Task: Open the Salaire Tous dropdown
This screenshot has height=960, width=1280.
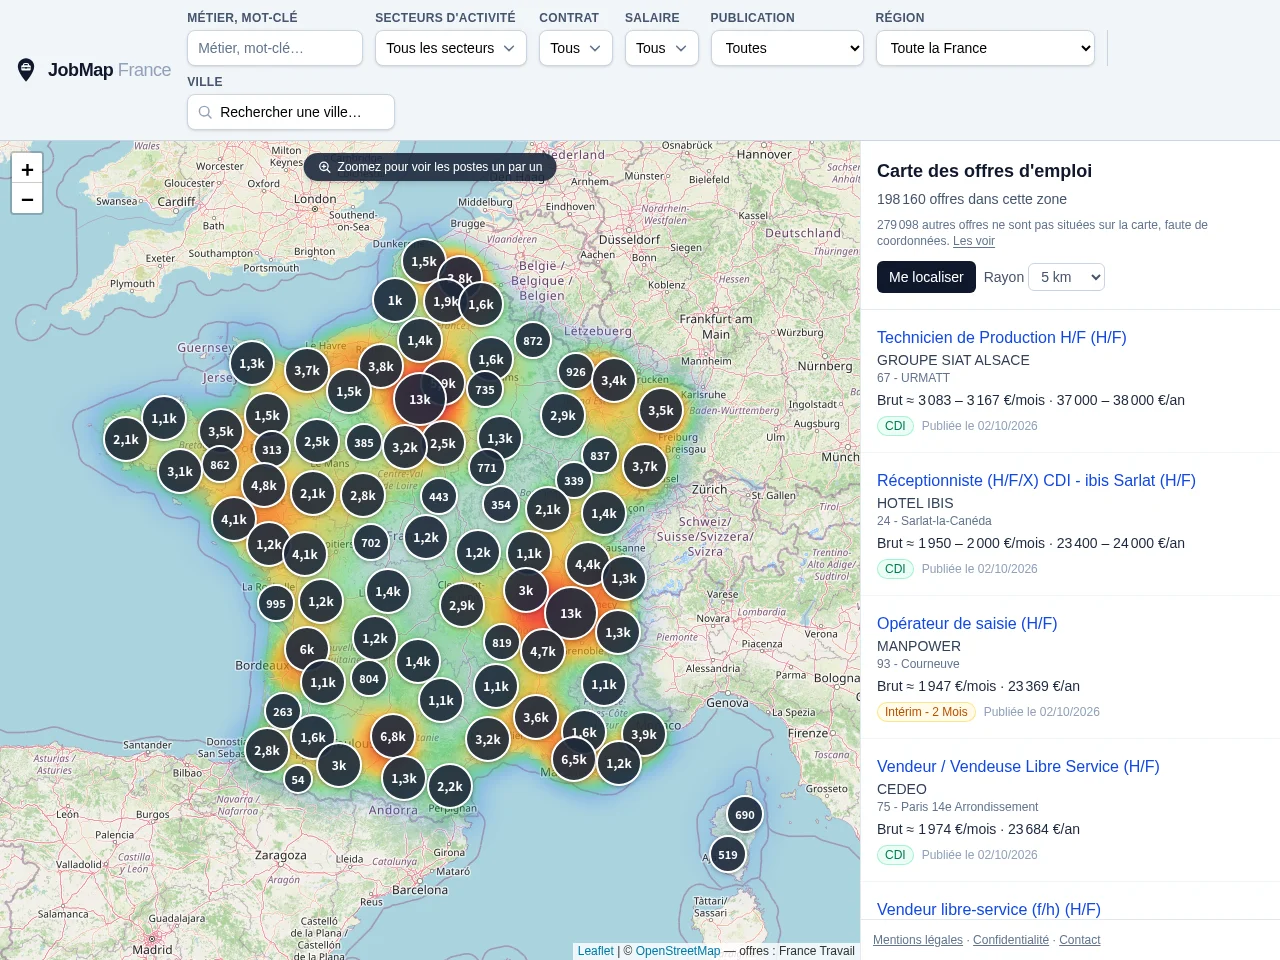Action: coord(662,48)
